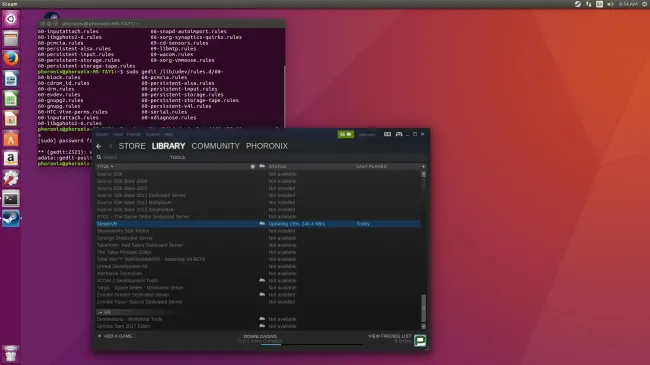Open the Steam menu in Steam window
The image size is (650, 365).
[x=102, y=134]
